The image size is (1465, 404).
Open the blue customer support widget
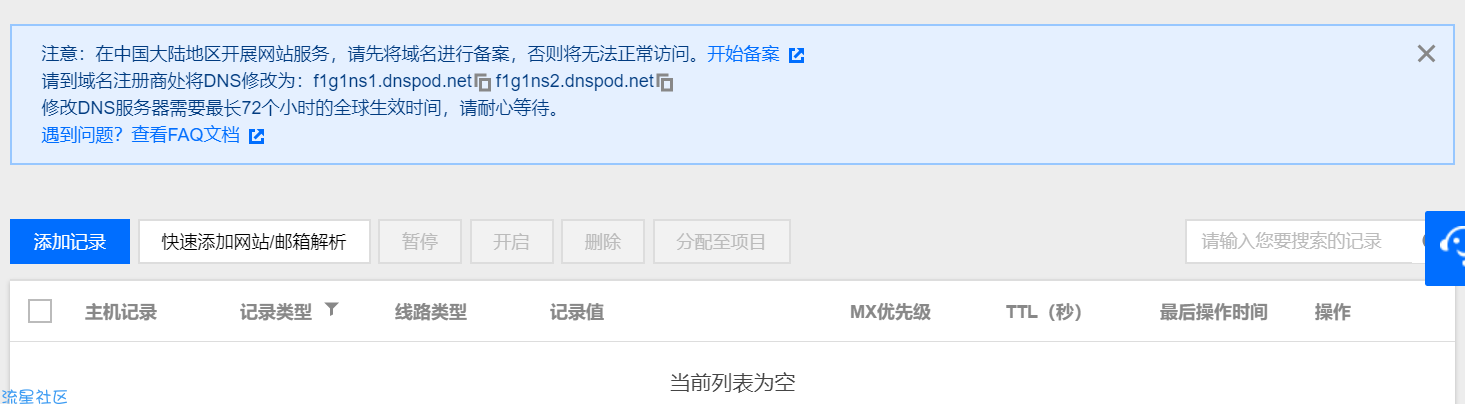click(1446, 247)
